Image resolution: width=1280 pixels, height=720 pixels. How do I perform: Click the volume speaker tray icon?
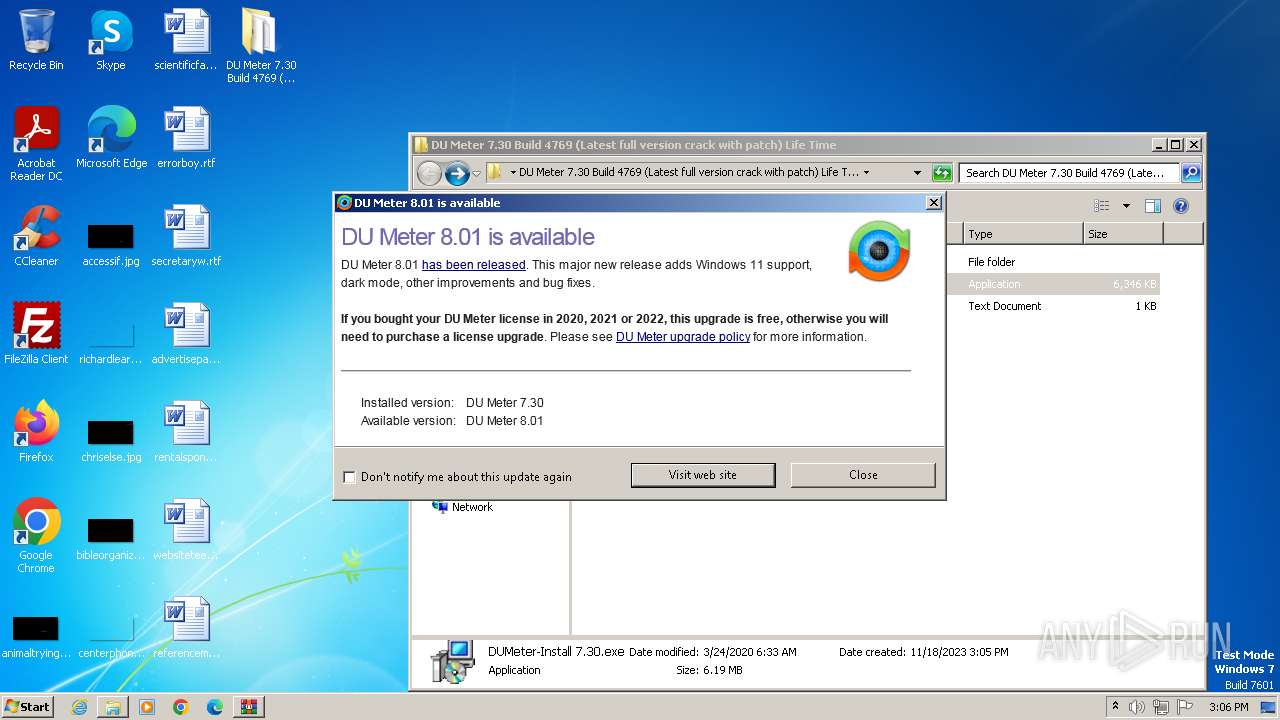1137,707
